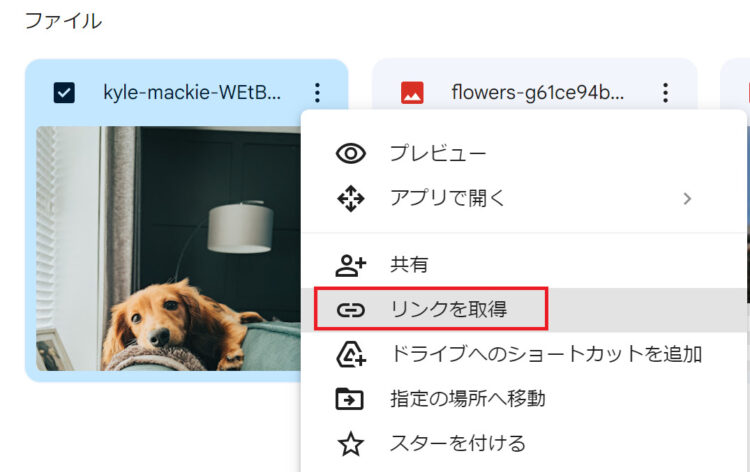Click the star outline icon
This screenshot has width=750, height=472.
pyautogui.click(x=351, y=443)
